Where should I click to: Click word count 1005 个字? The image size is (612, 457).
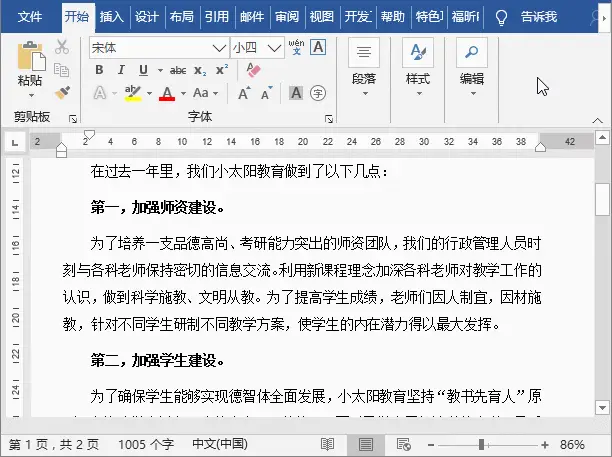coord(146,445)
